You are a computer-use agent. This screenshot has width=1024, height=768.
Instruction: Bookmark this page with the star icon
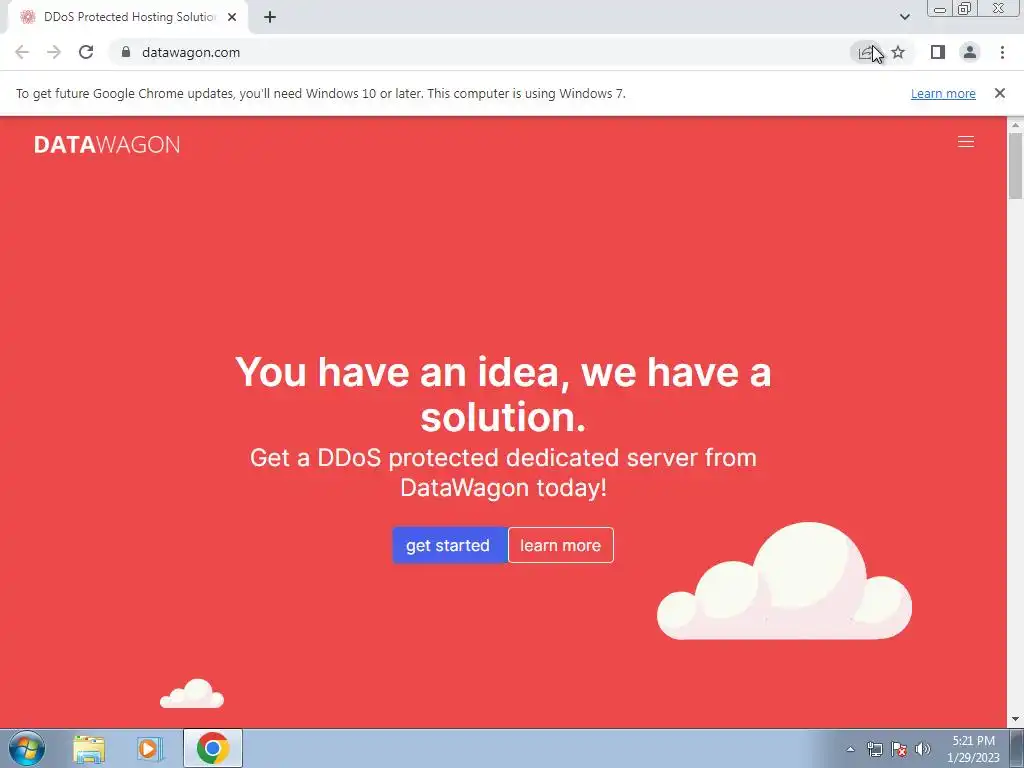pos(898,52)
